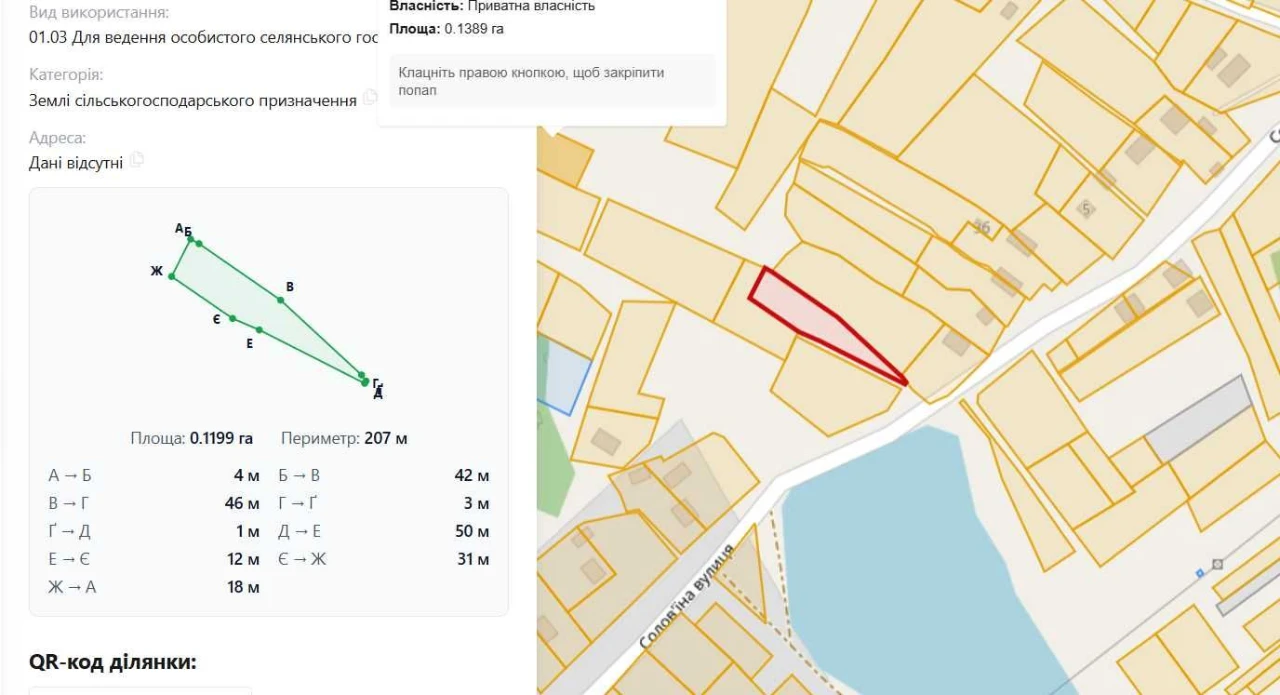Select the 'Г → Ґ' edge label
Viewport: 1280px width, 695px height.
pos(298,504)
